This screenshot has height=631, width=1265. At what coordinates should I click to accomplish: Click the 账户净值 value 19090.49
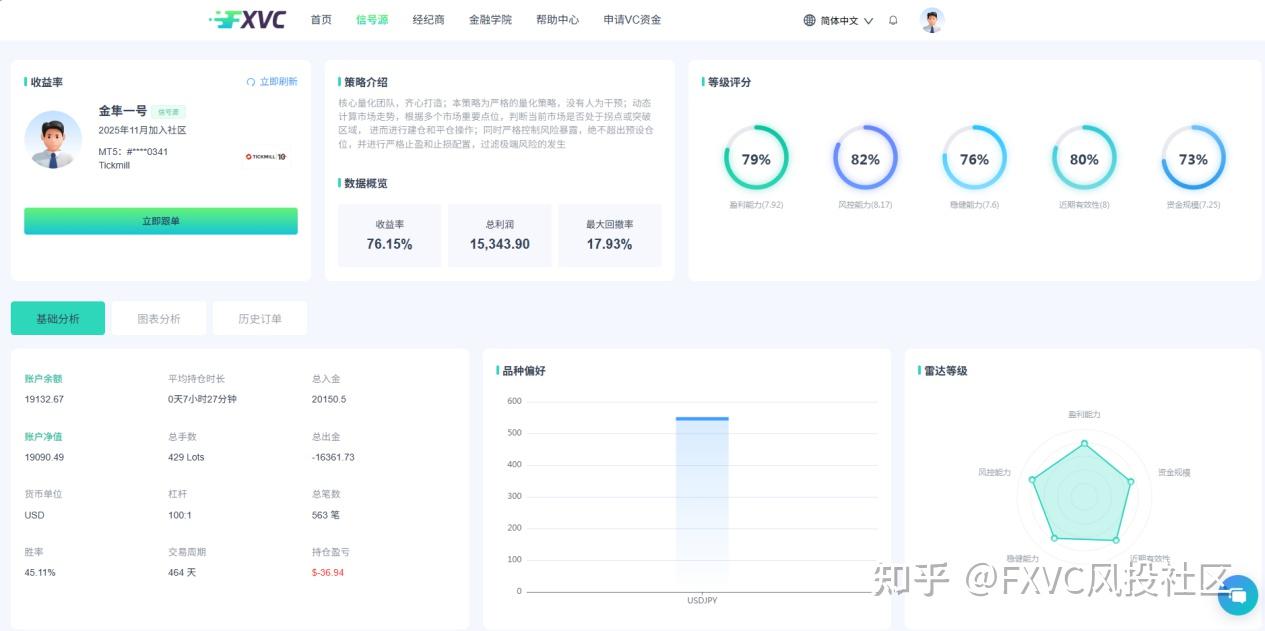pos(44,457)
